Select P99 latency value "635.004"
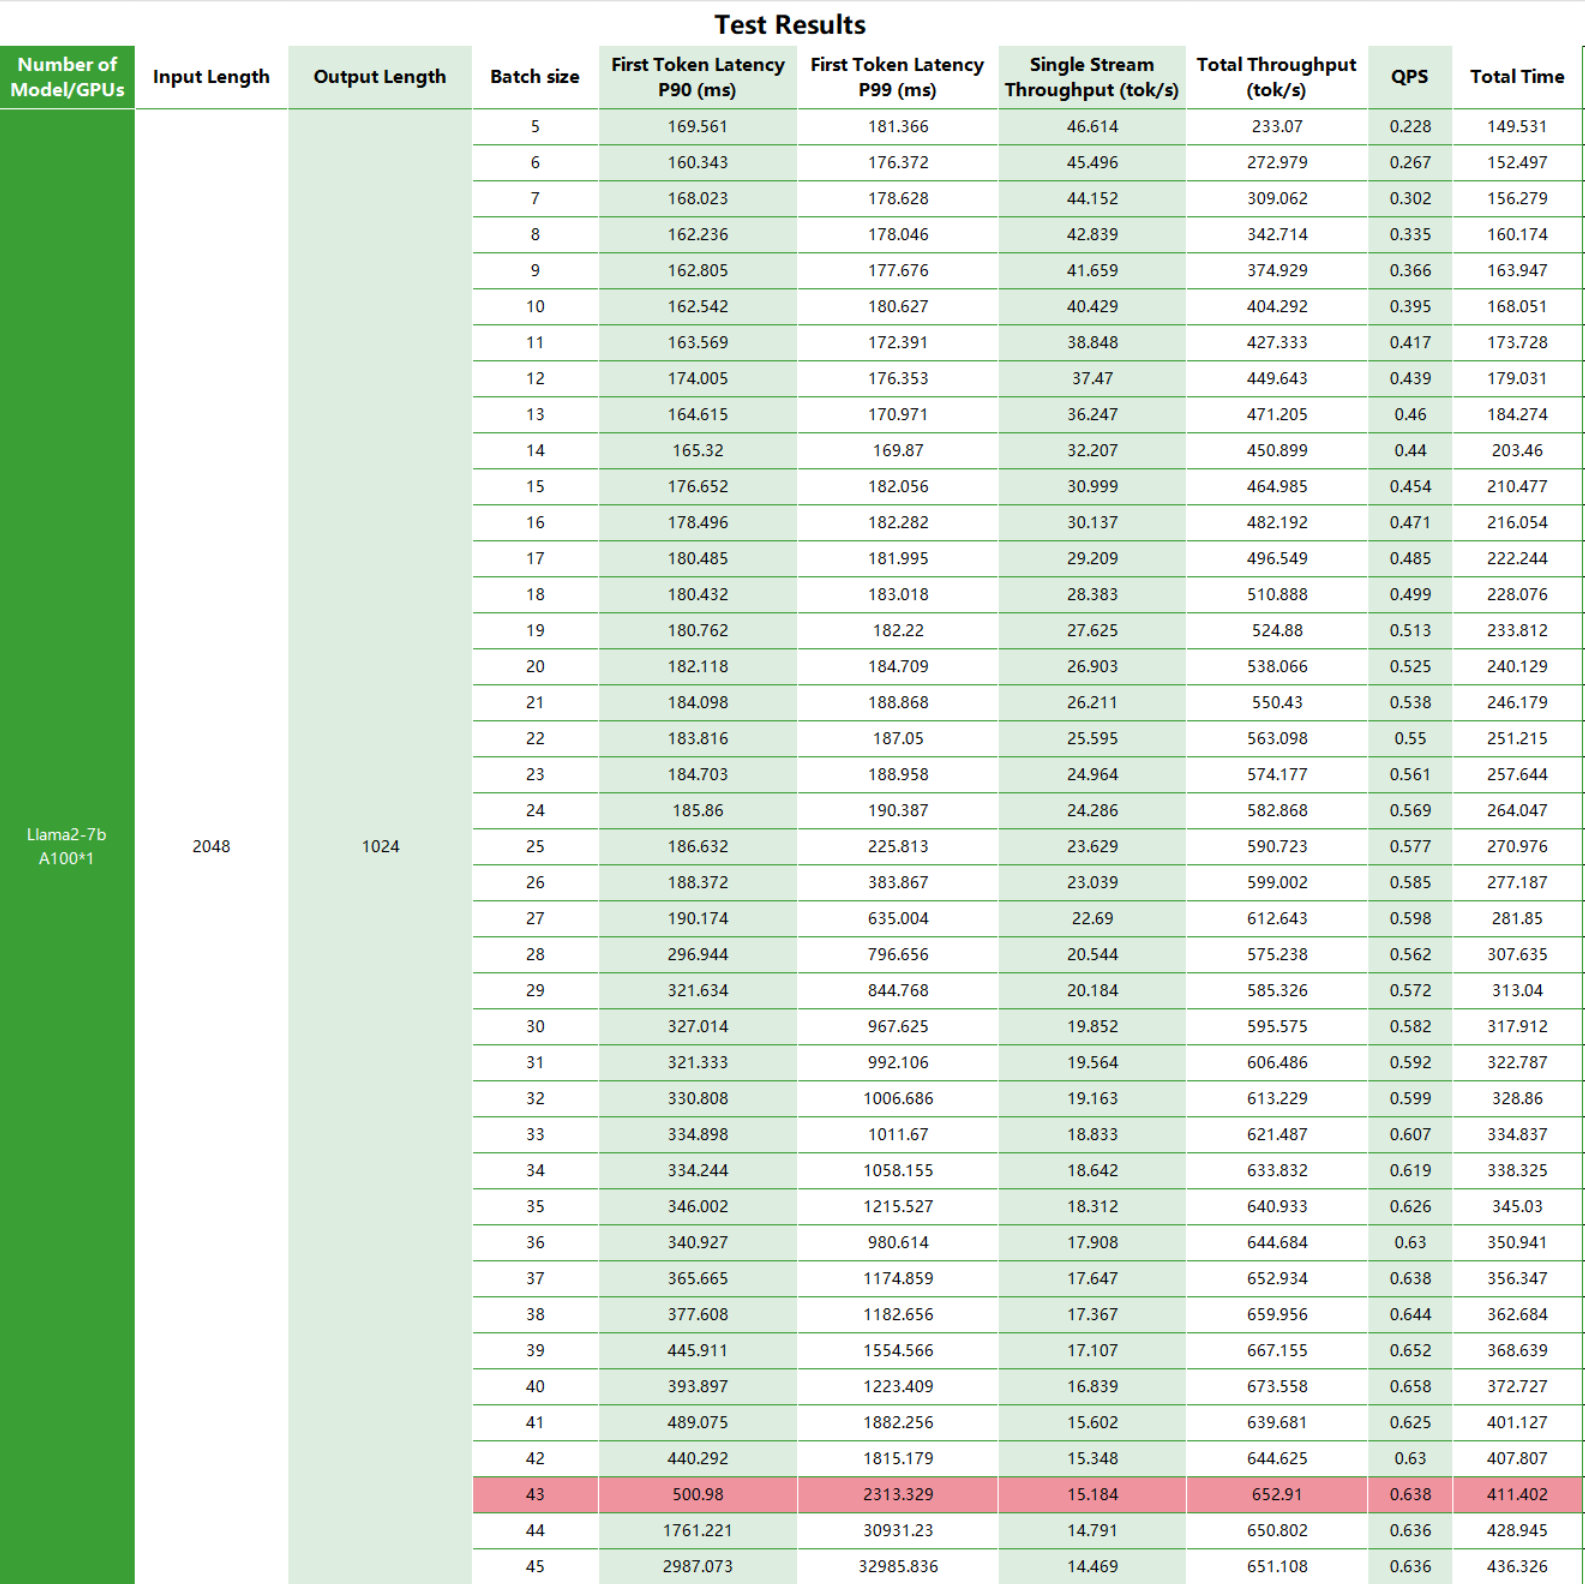This screenshot has width=1585, height=1584. tap(898, 919)
